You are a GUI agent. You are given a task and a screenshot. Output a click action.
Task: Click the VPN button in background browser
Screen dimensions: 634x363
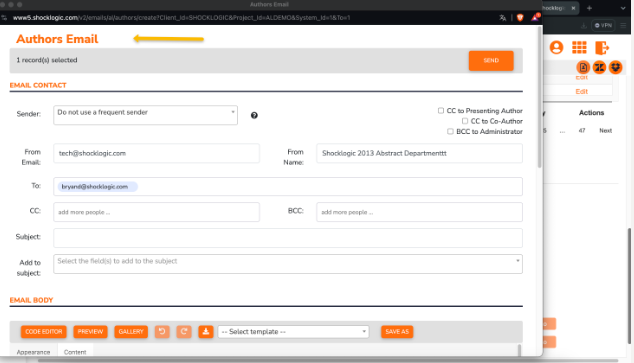[x=603, y=25]
